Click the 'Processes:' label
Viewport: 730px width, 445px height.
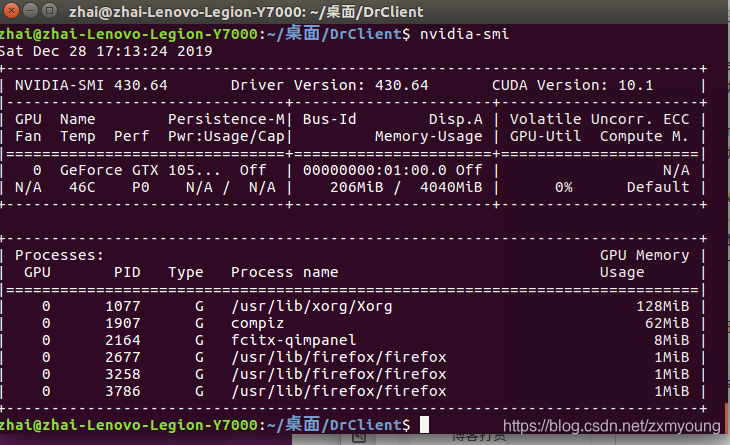[x=59, y=255]
